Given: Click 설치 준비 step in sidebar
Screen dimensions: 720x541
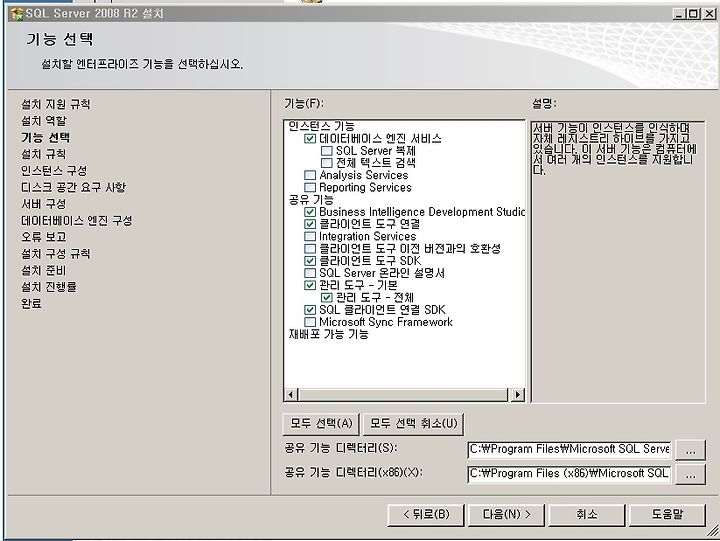Looking at the screenshot, I should (x=44, y=270).
